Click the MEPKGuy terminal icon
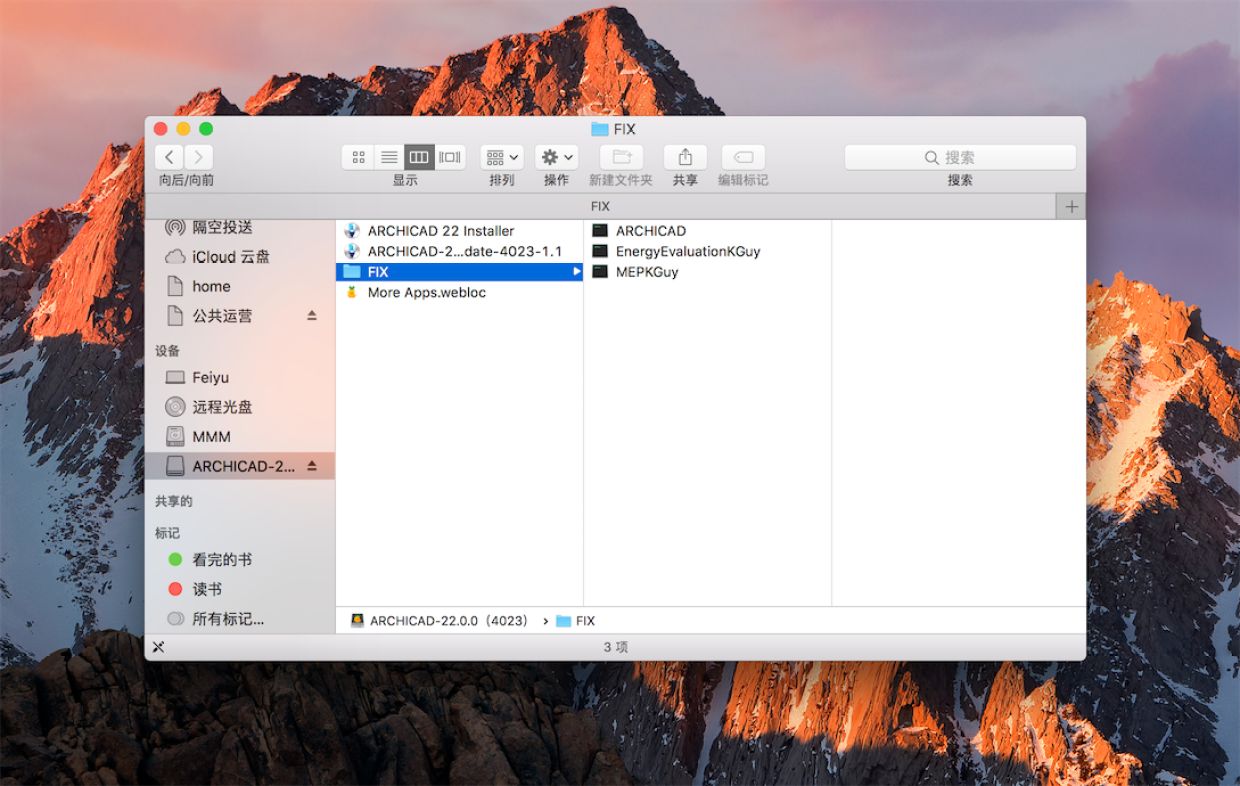Image resolution: width=1240 pixels, height=786 pixels. (x=600, y=272)
